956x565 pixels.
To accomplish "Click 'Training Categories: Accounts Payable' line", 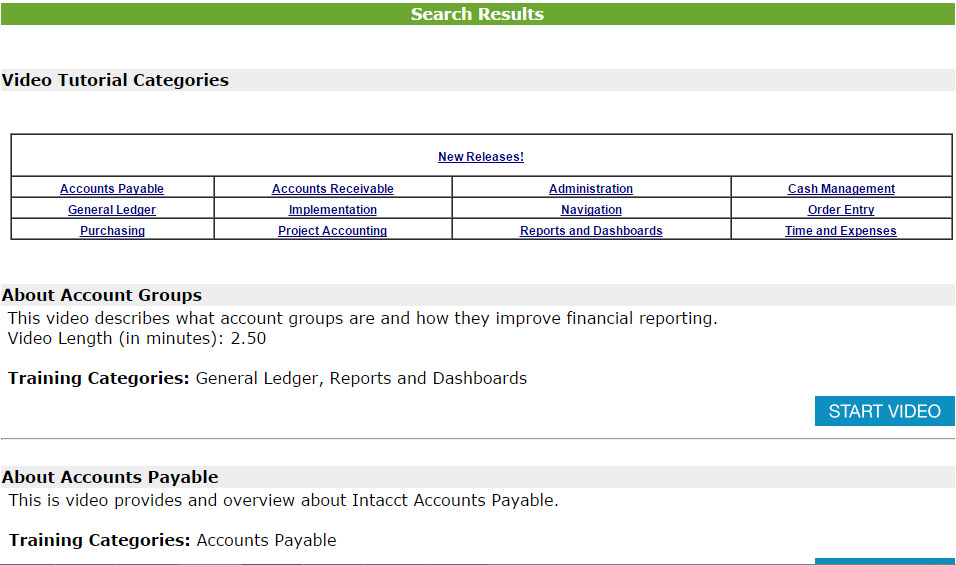I will [173, 540].
